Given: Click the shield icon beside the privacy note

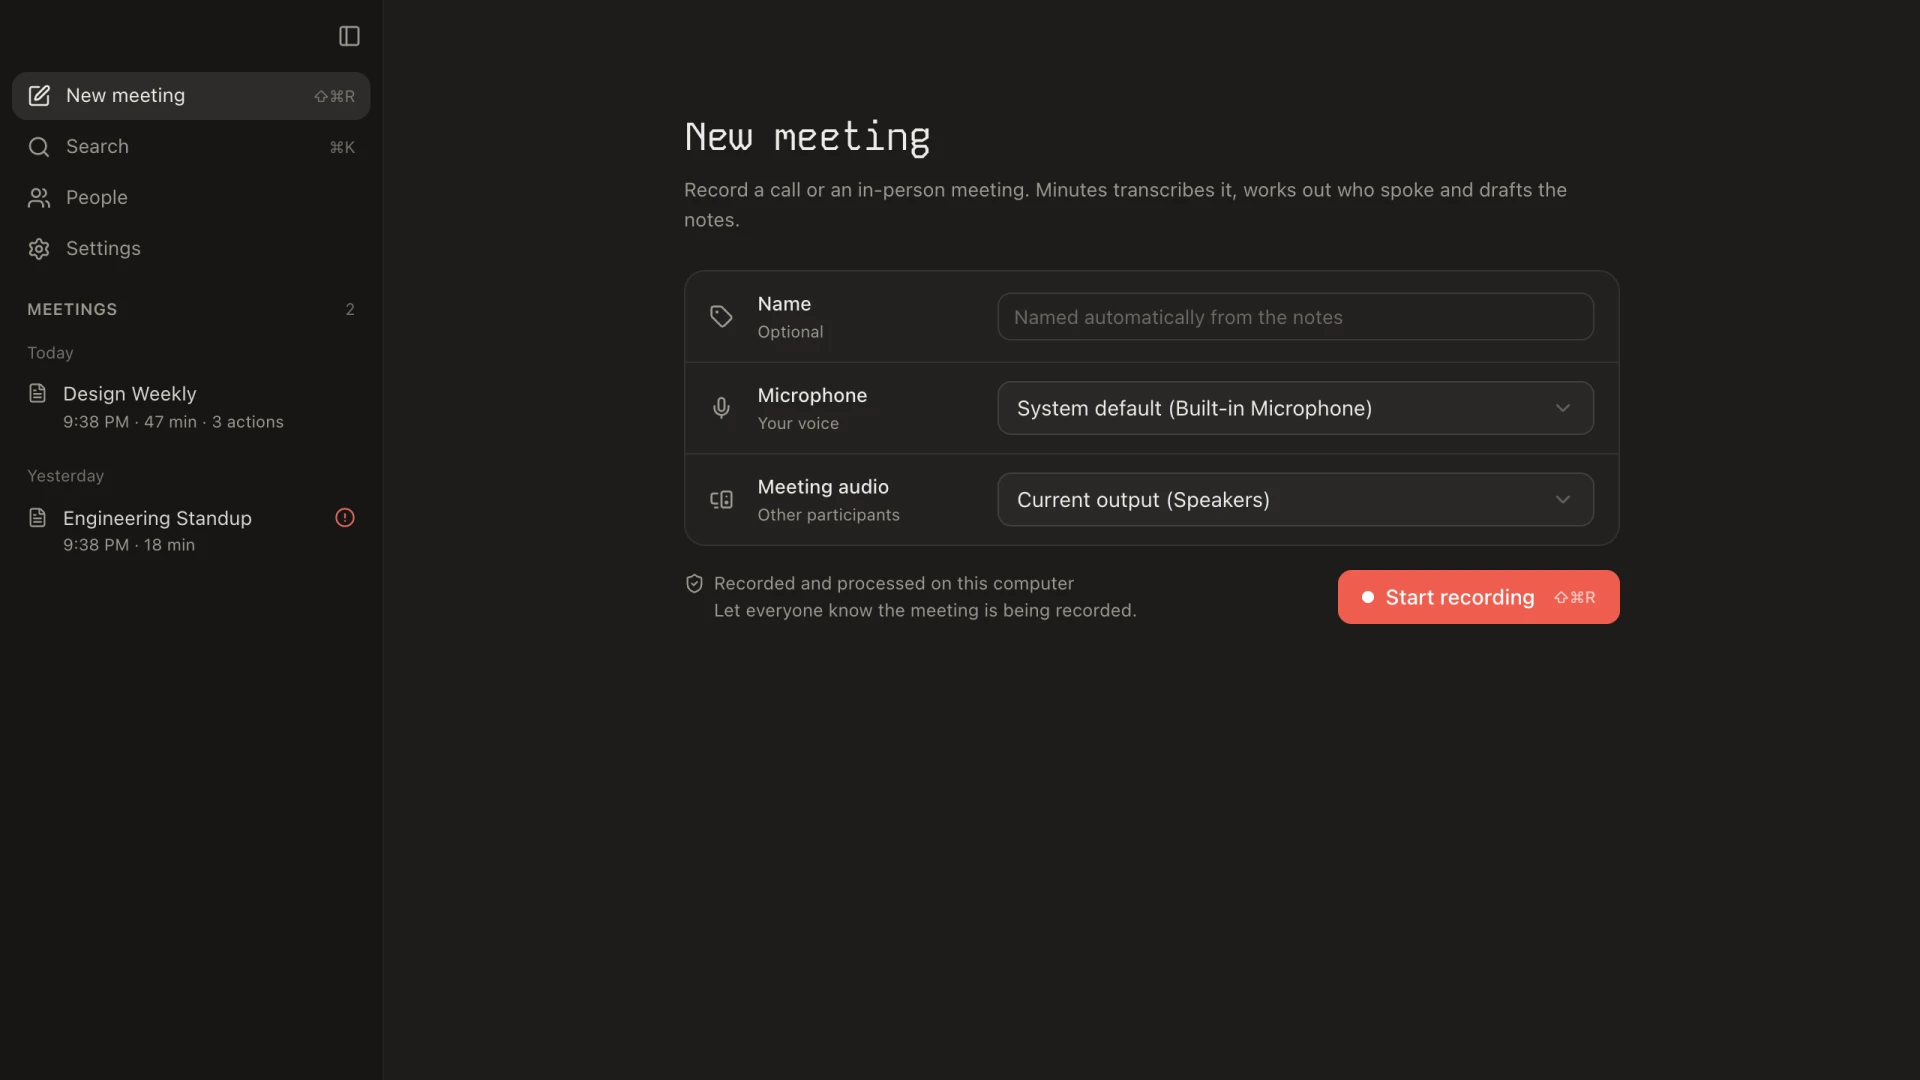Looking at the screenshot, I should click(694, 583).
